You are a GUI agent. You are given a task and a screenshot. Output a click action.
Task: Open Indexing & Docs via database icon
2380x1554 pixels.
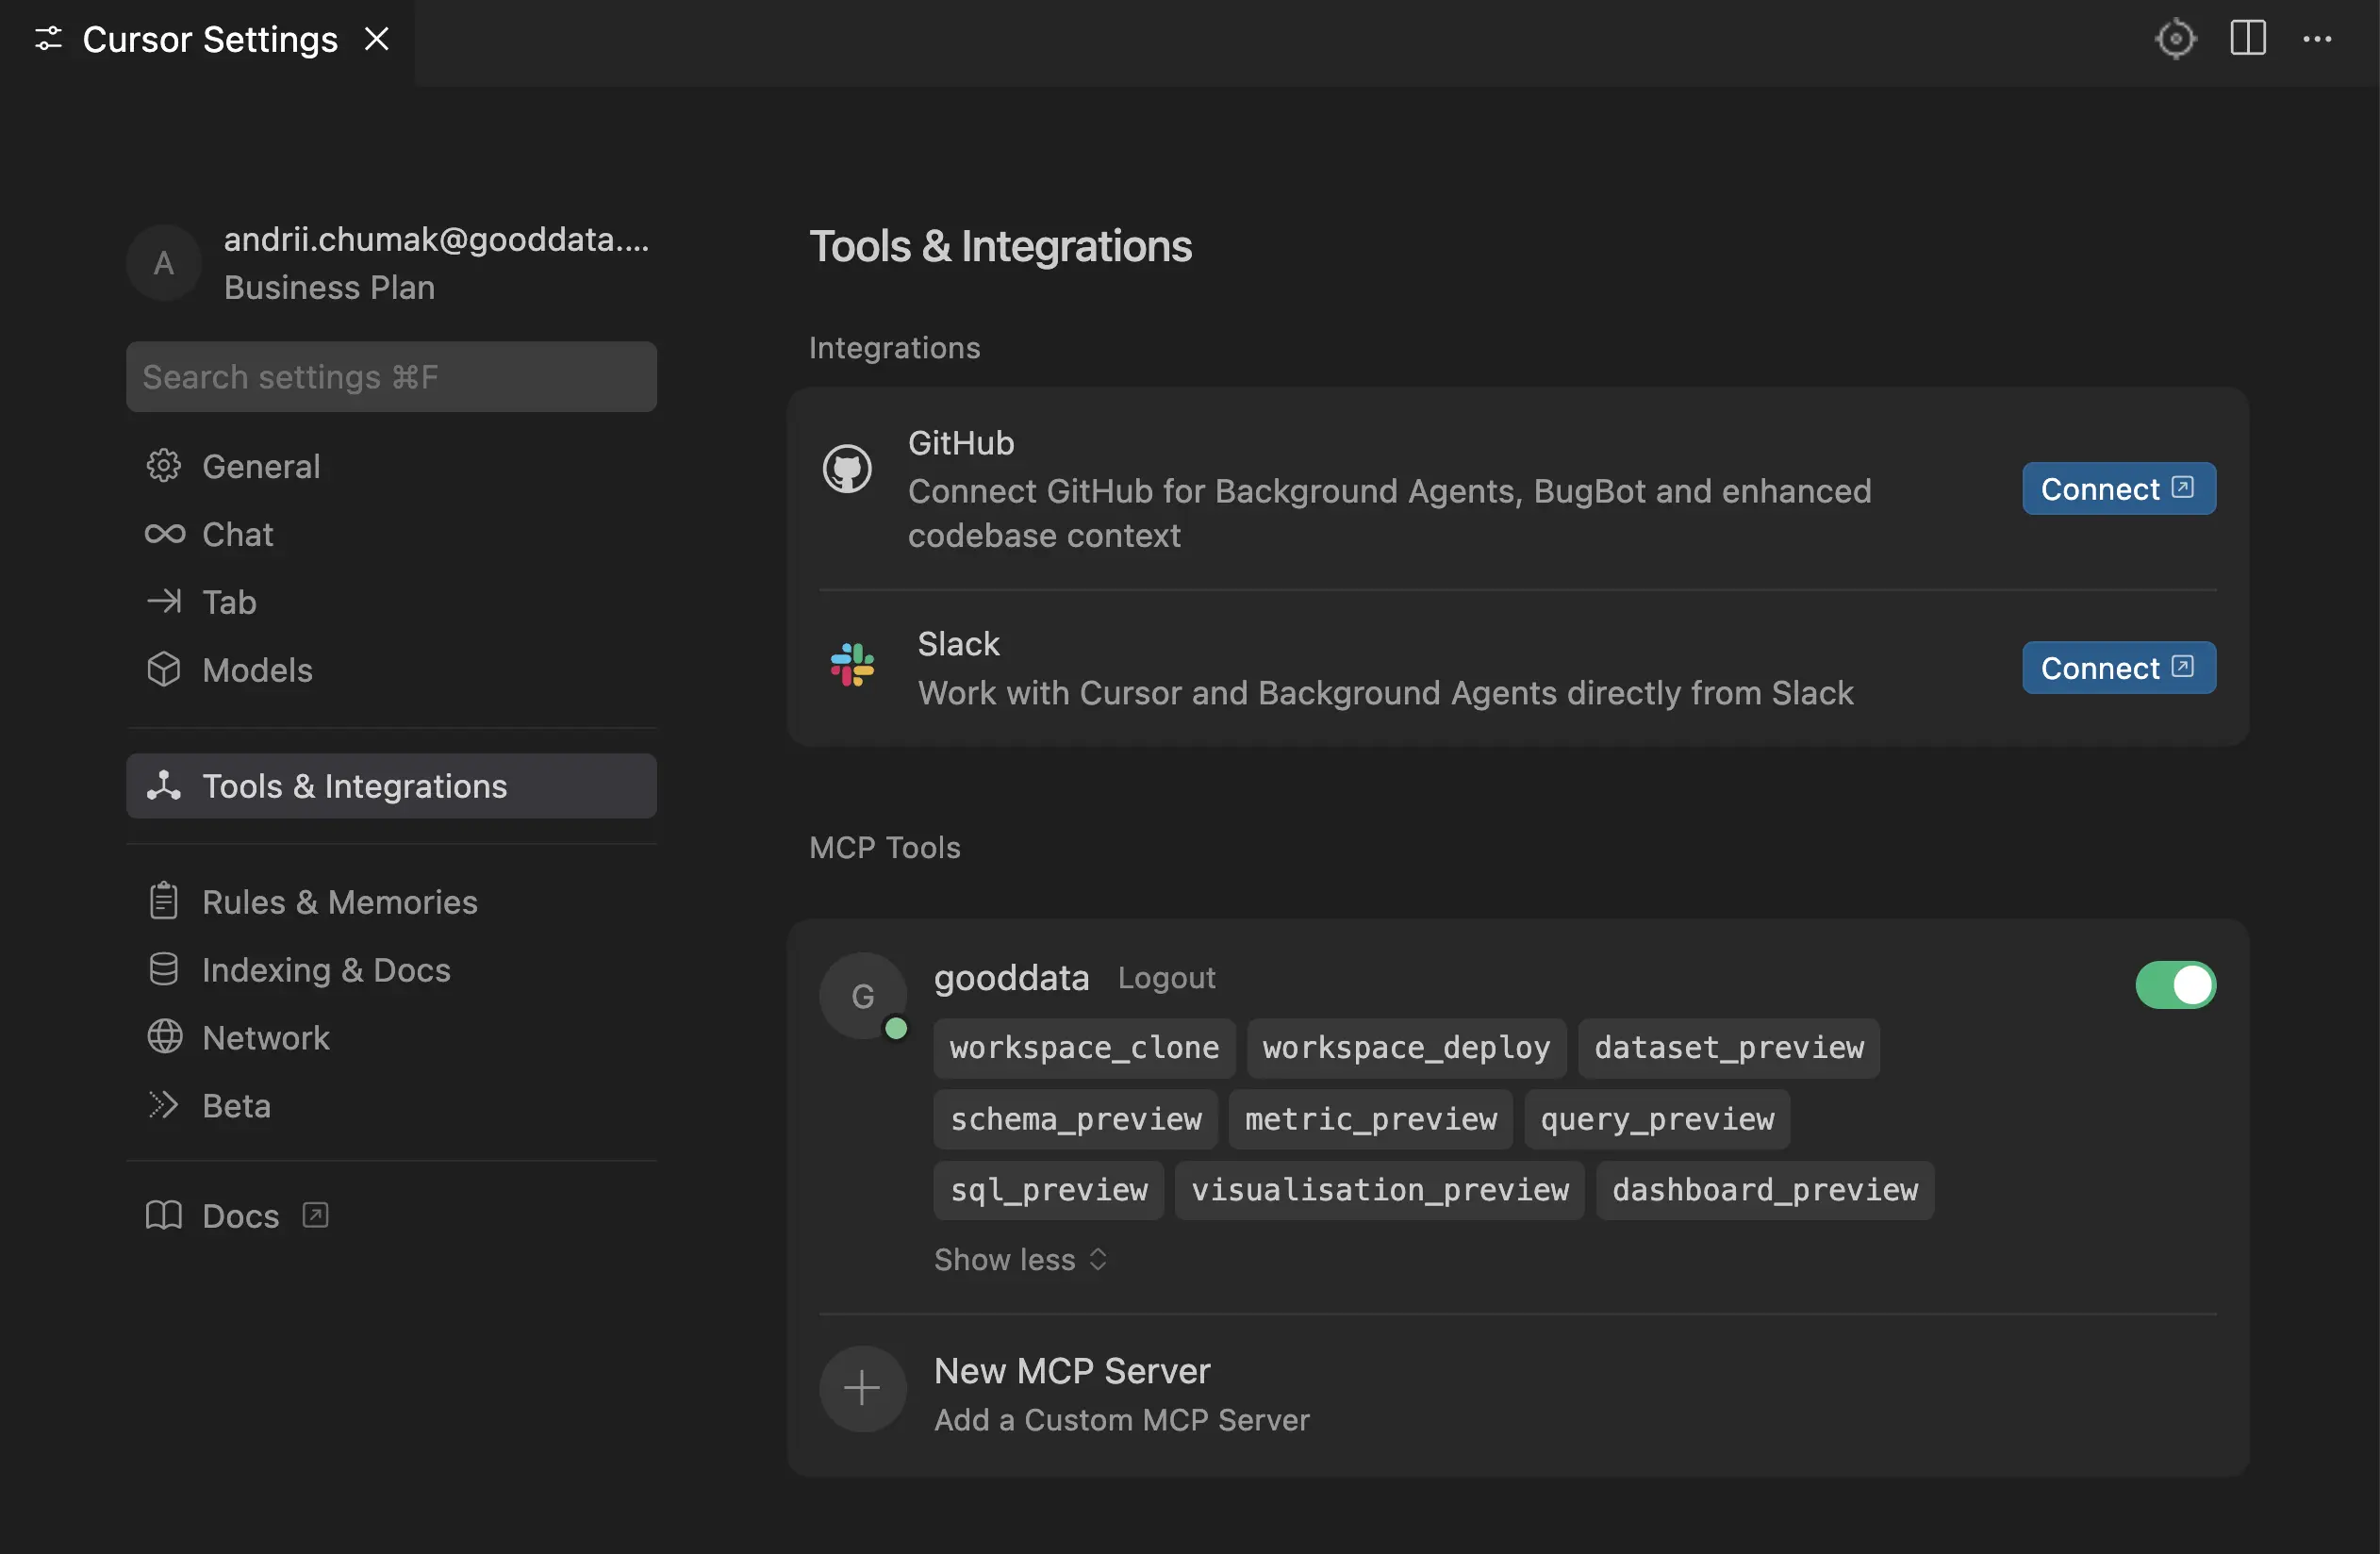click(x=163, y=969)
